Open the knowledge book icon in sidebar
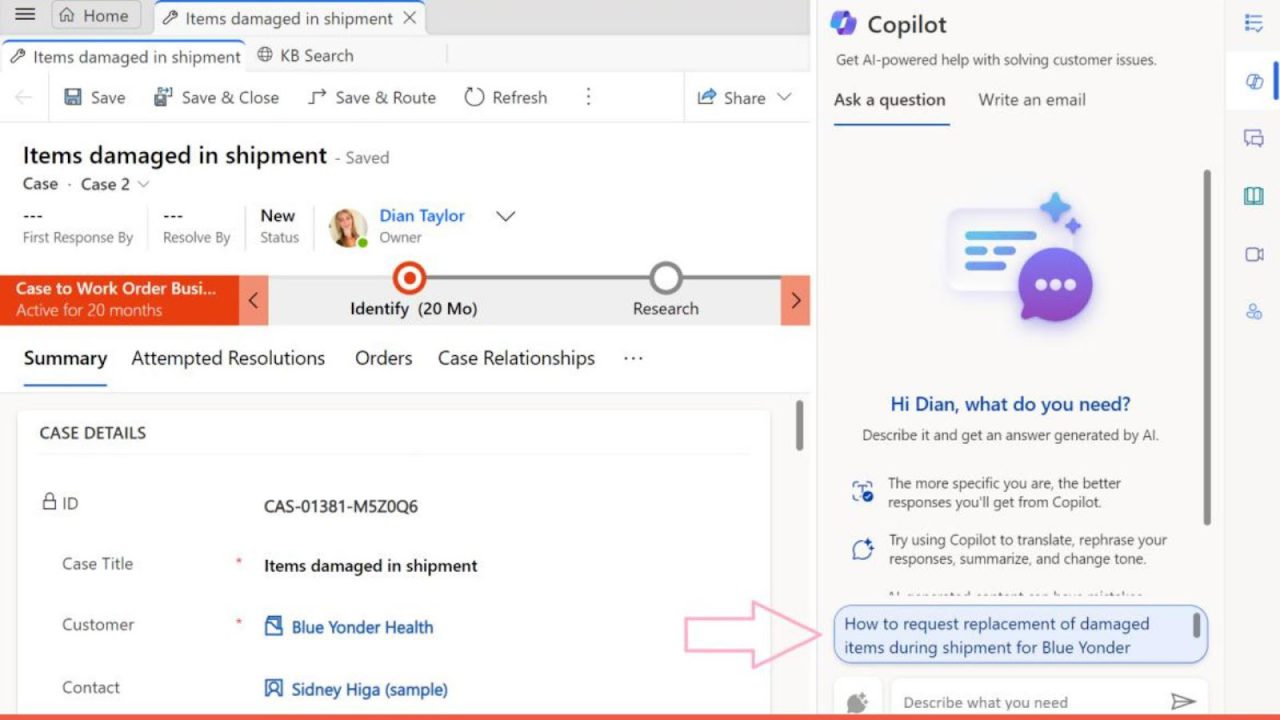 (1254, 196)
